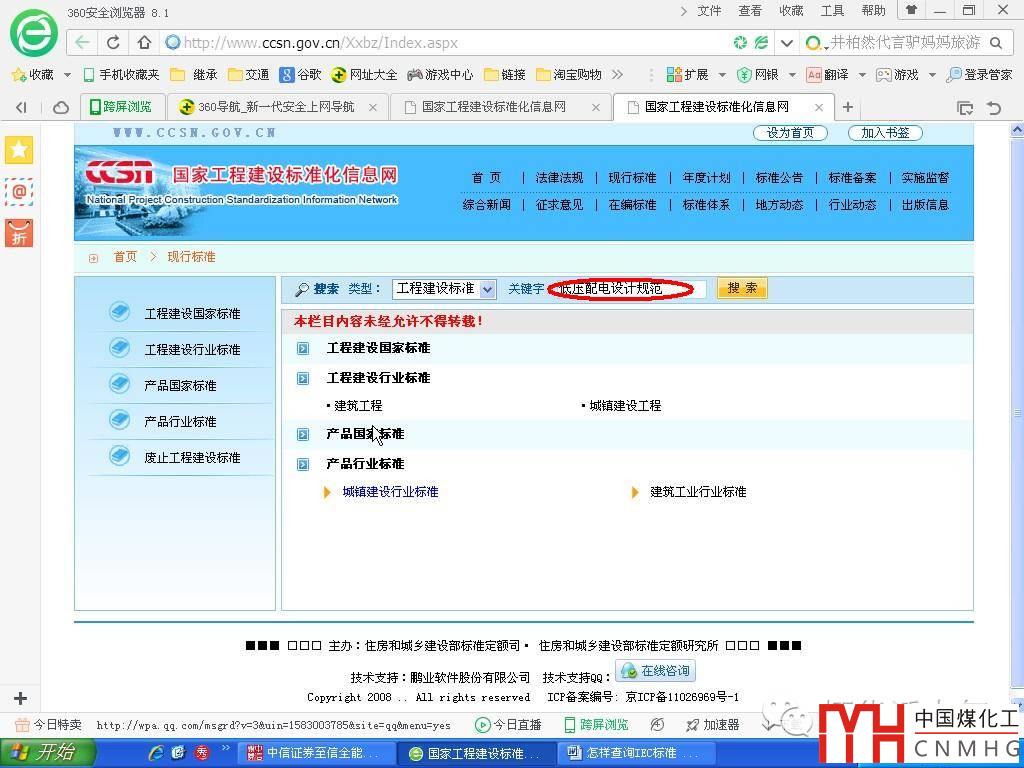Click the 在线咨询 QQ support button
This screenshot has height=768, width=1024.
(x=655, y=671)
